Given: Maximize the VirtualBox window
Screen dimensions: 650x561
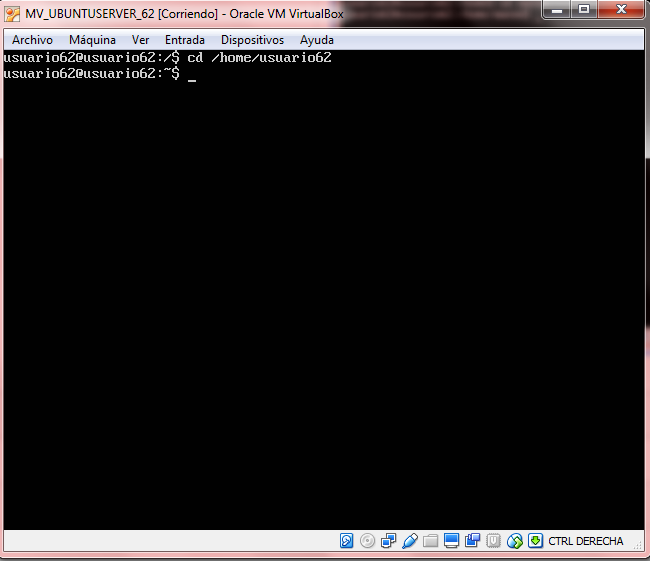Looking at the screenshot, I should pyautogui.click(x=584, y=9).
